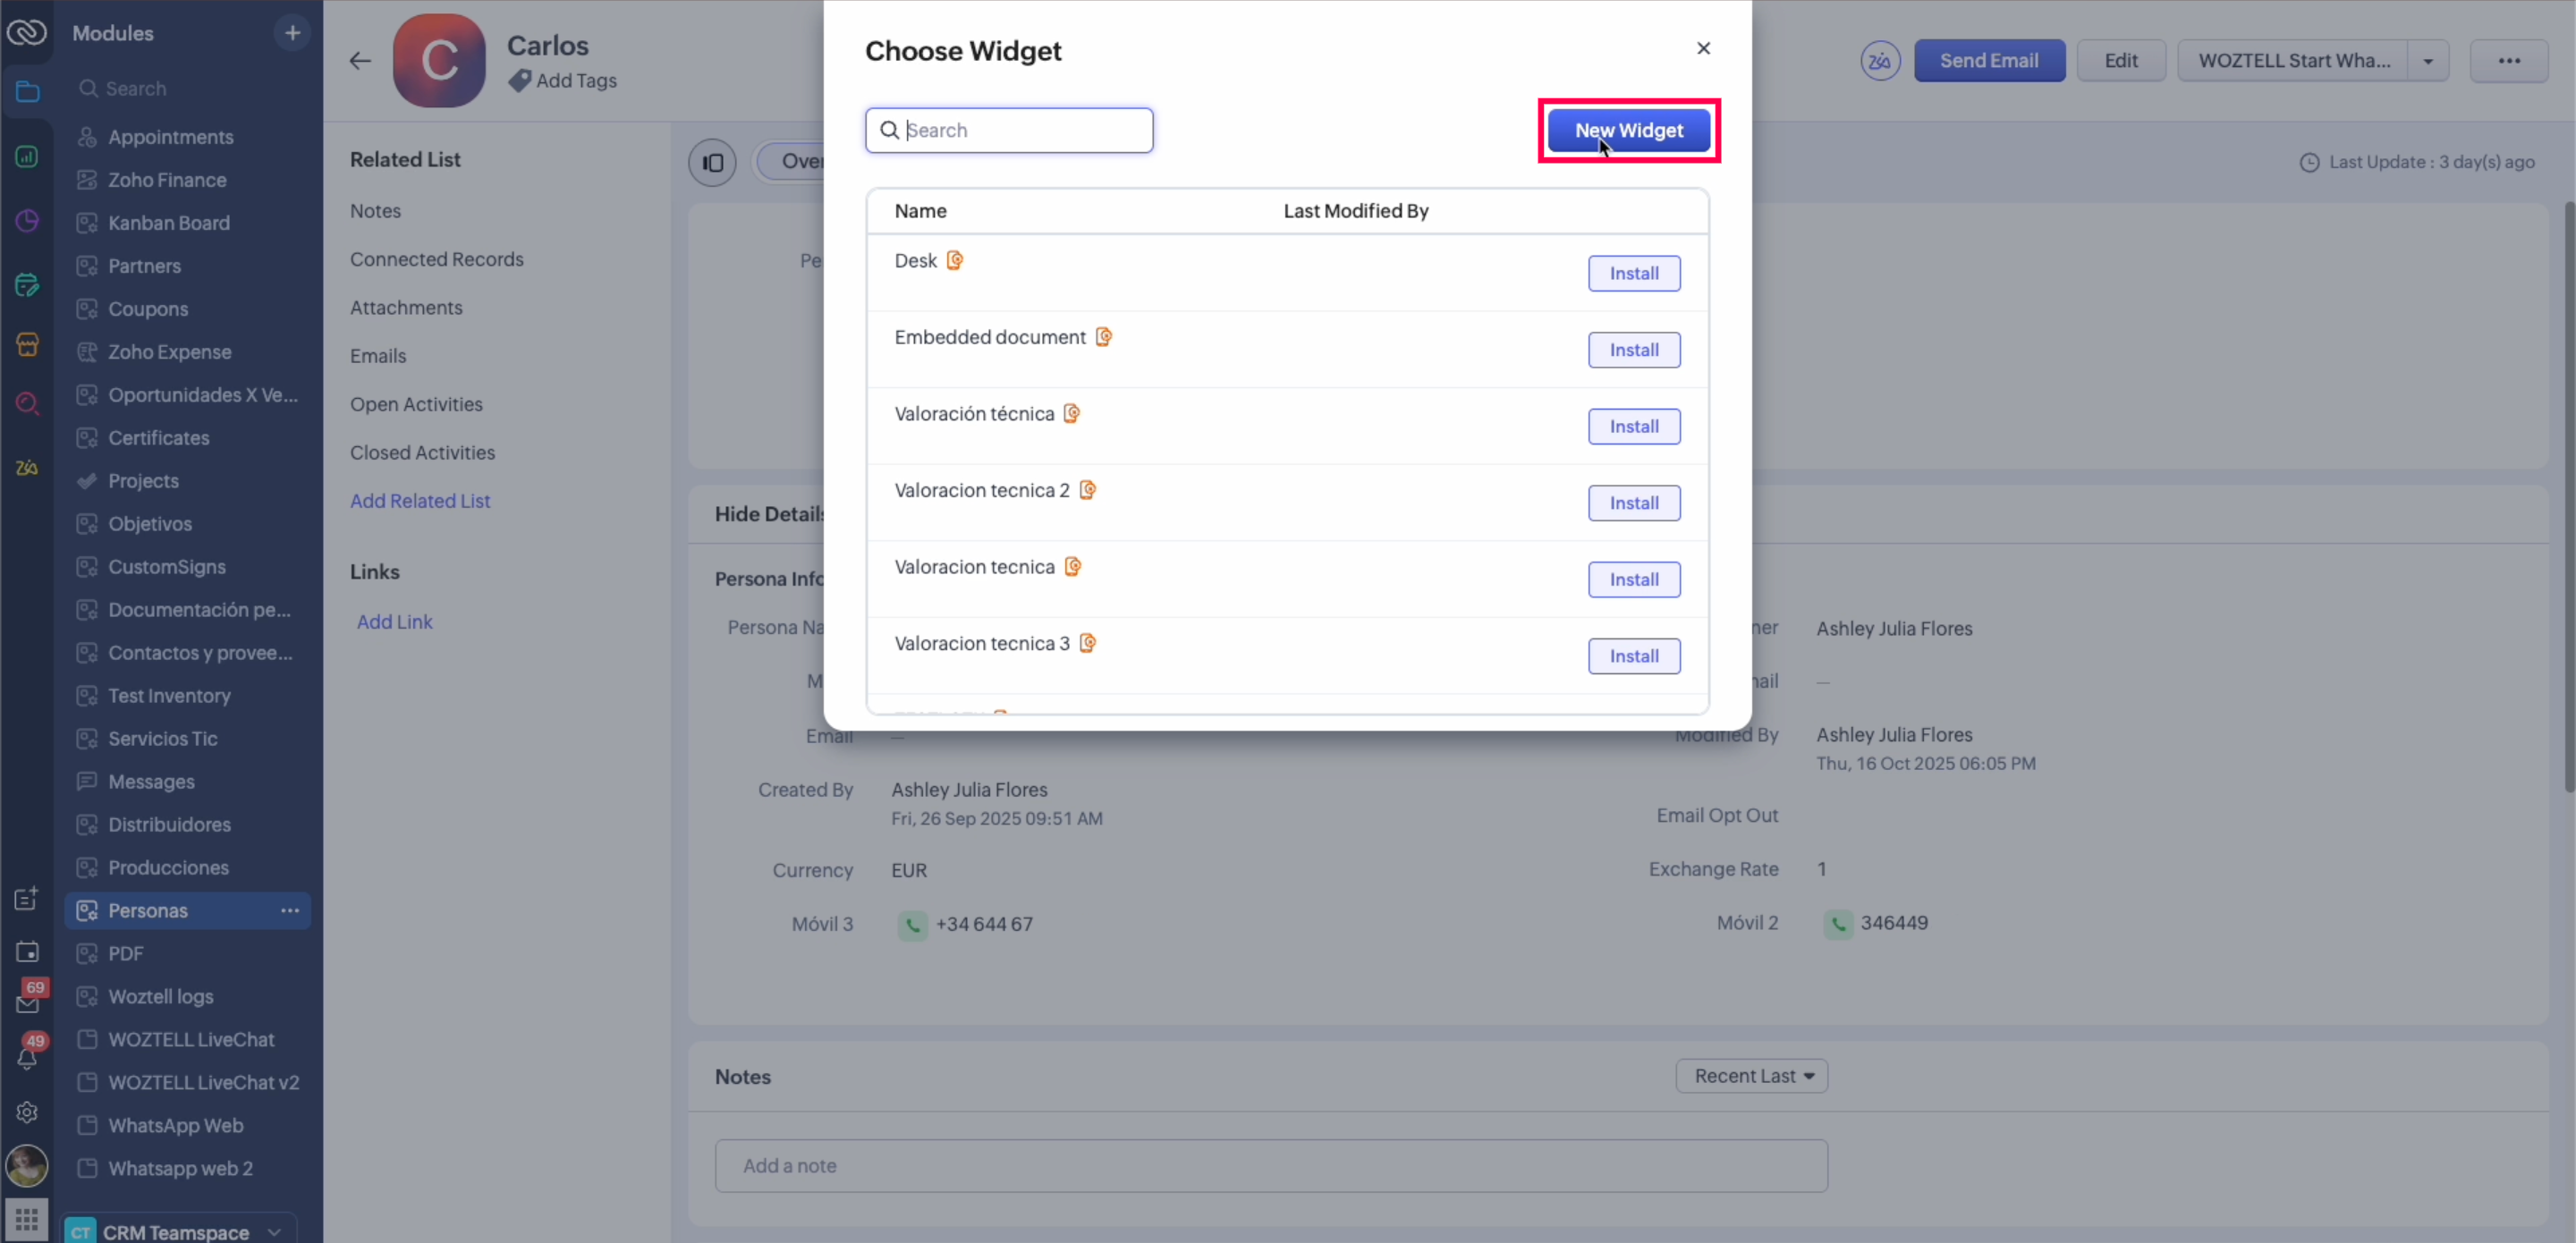
Task: Click the Add Related List link
Action: click(x=420, y=501)
